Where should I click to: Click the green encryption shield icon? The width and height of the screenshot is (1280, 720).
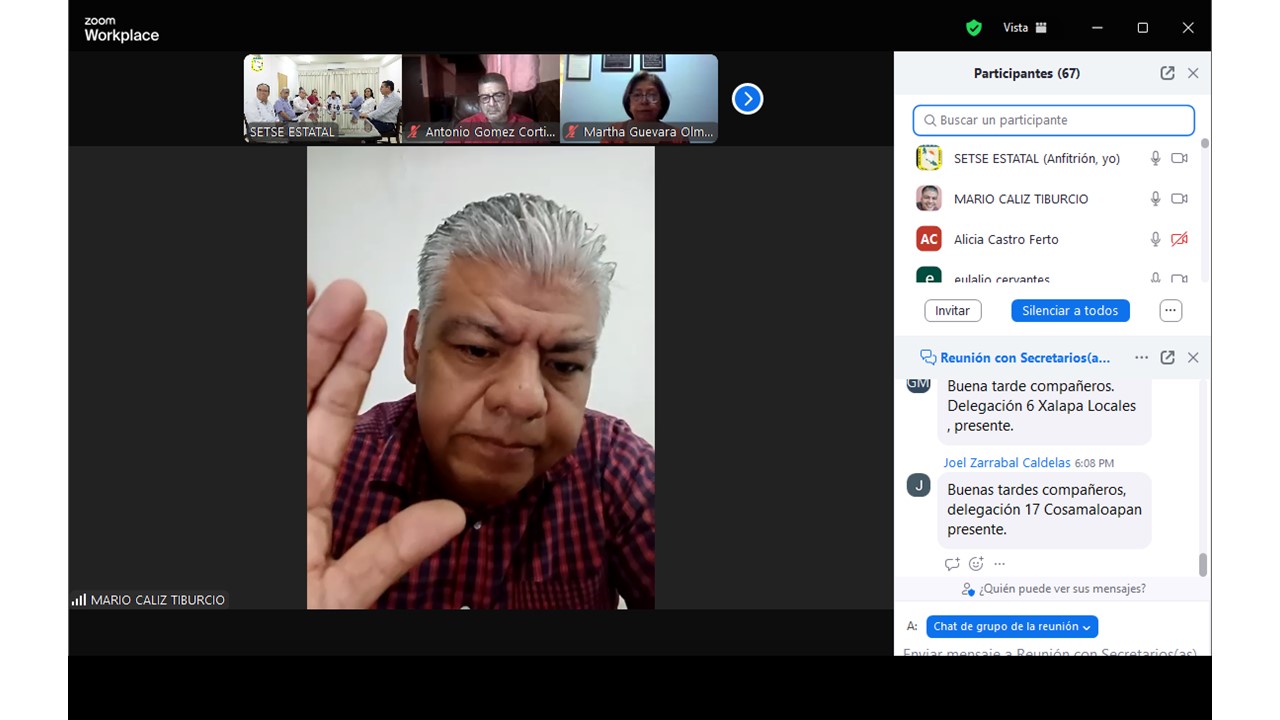pyautogui.click(x=973, y=28)
